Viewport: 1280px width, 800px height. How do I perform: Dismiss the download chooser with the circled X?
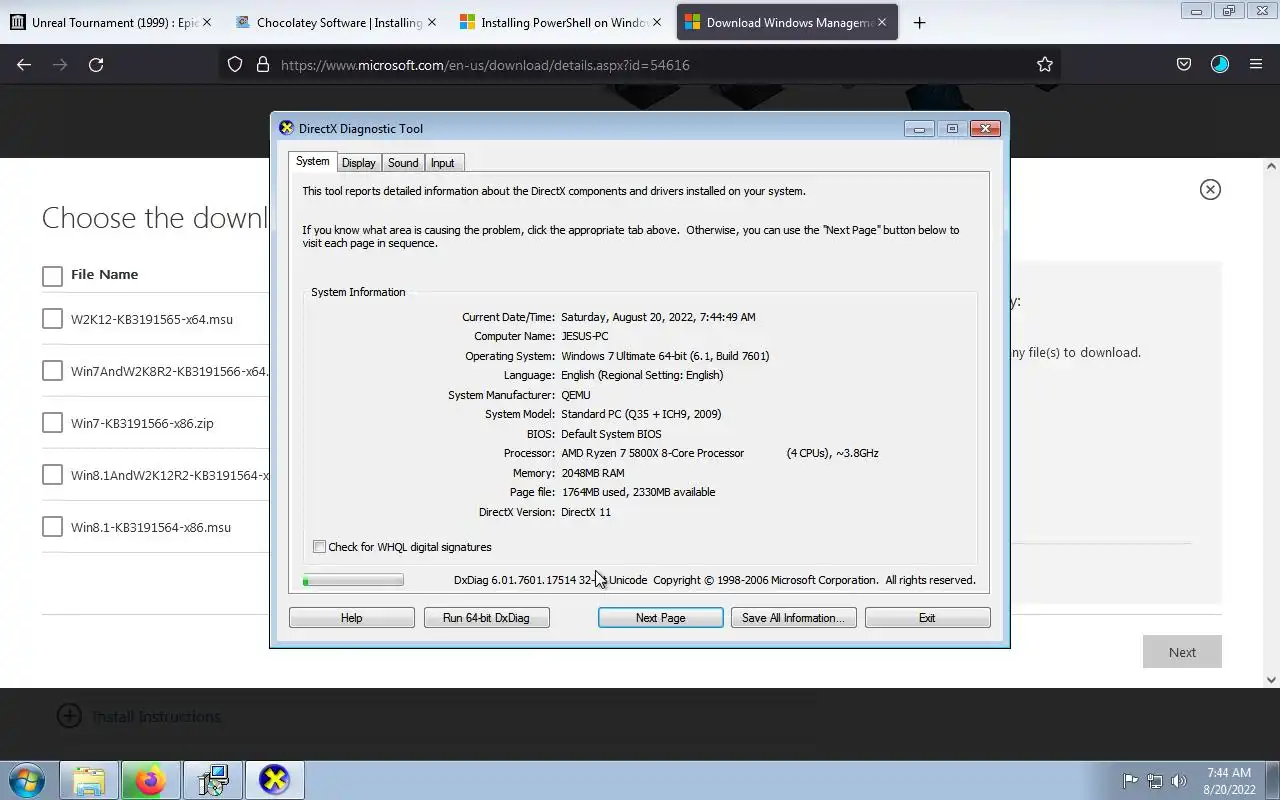click(x=1210, y=189)
